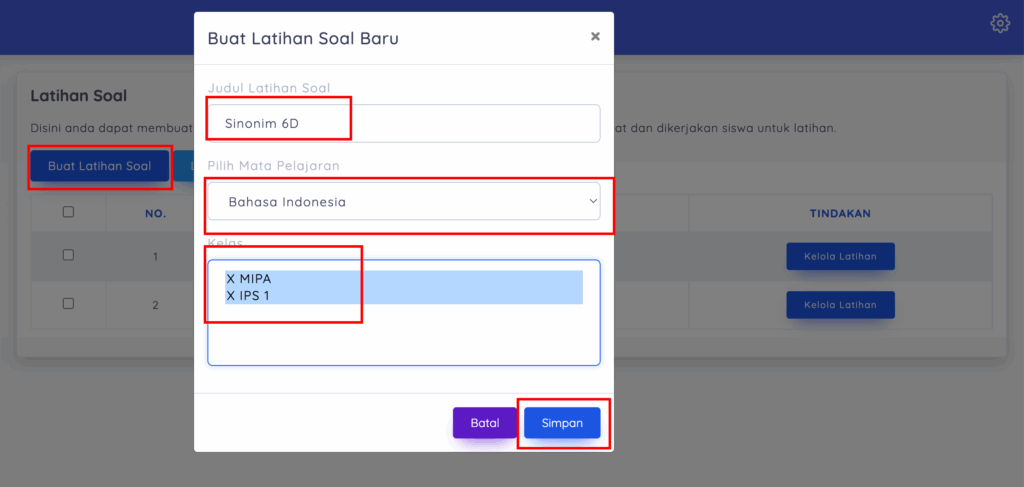The image size is (1024, 487).
Task: Open Kelola Latihan for the second row
Action: [840, 304]
